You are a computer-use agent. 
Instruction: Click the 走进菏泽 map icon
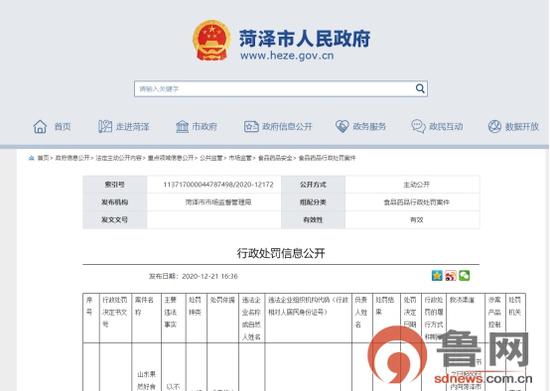[105, 127]
